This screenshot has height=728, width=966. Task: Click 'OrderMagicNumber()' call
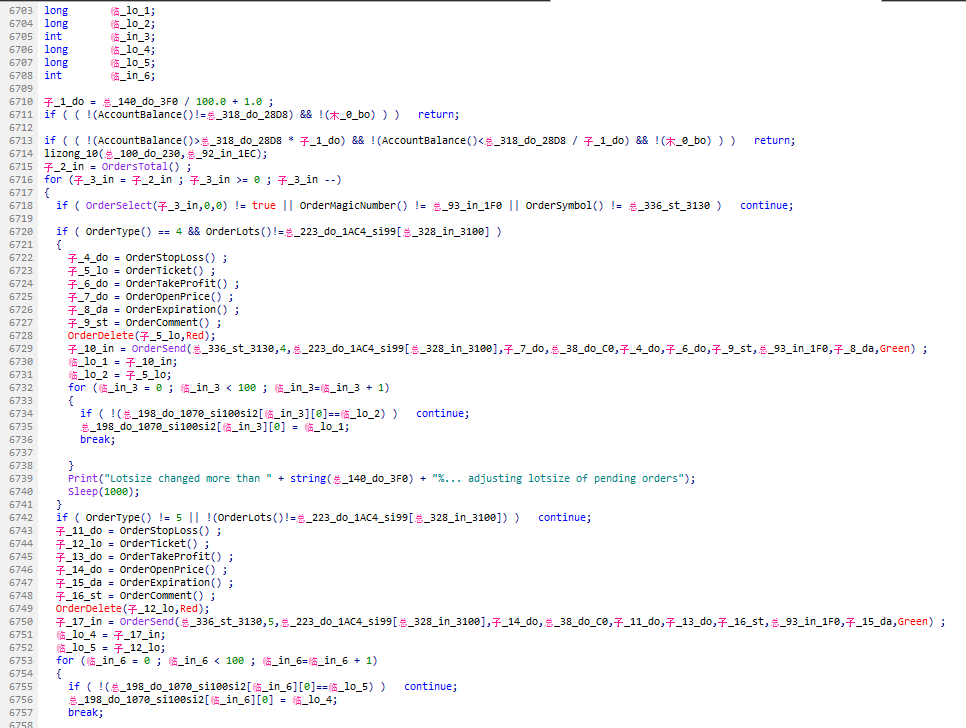(354, 206)
